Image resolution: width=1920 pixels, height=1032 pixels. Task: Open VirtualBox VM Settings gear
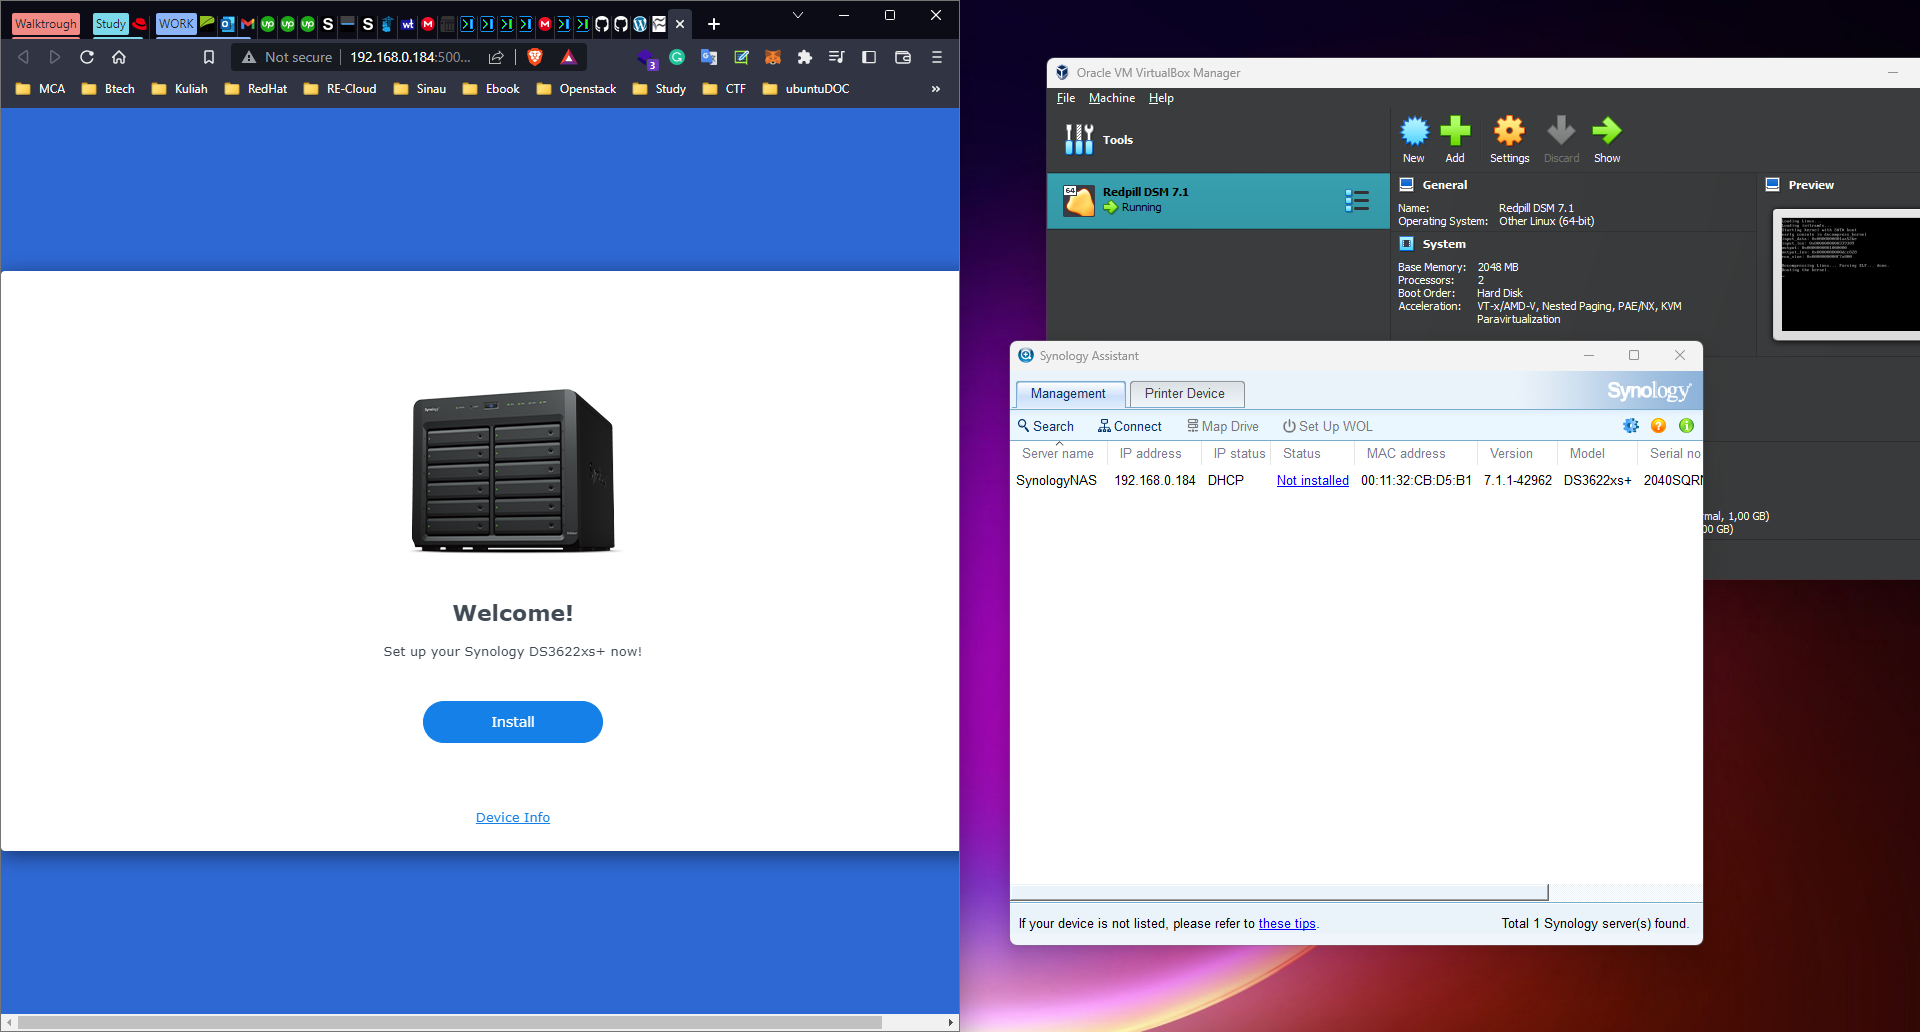tap(1509, 139)
